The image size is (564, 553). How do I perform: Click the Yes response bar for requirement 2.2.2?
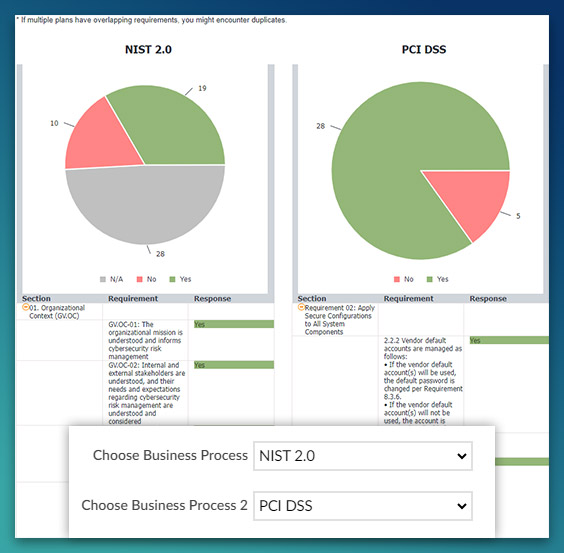pos(509,340)
